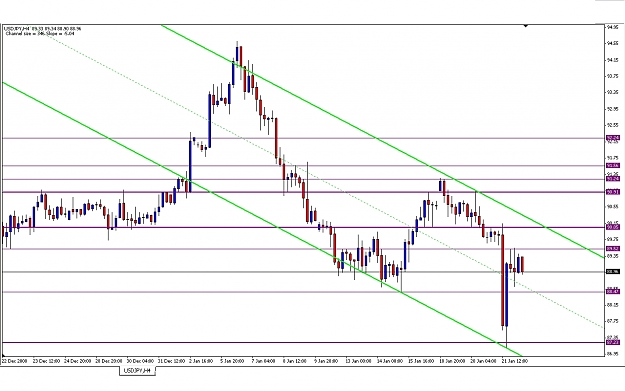Image resolution: width=625 pixels, height=391 pixels.
Task: Click the 5 Jan 20:00 time axis label
Action: pyautogui.click(x=232, y=361)
